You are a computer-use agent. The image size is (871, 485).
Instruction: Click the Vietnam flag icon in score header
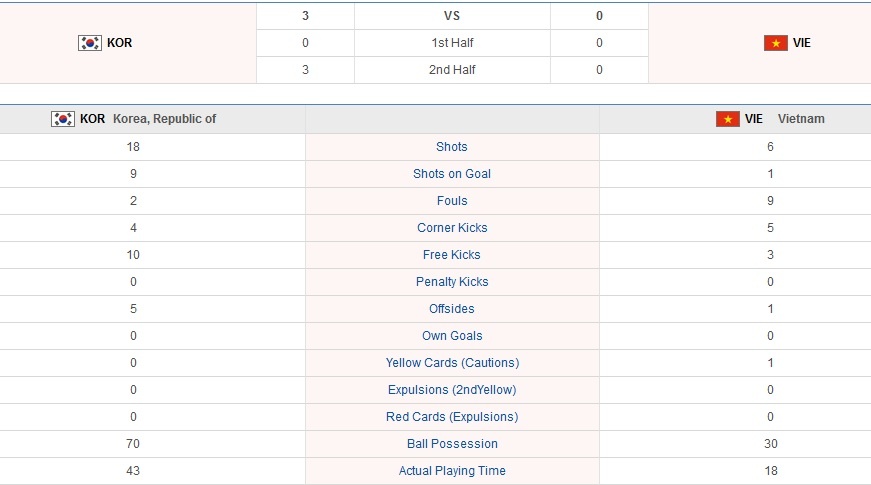pyautogui.click(x=775, y=43)
